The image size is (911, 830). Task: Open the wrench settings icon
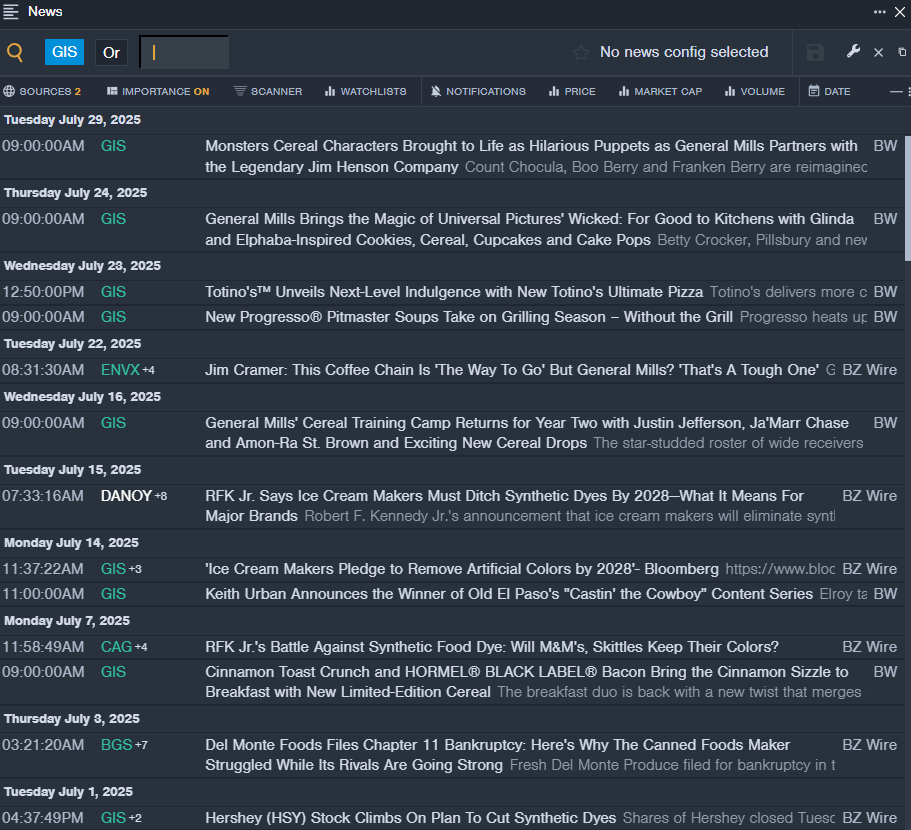point(853,52)
